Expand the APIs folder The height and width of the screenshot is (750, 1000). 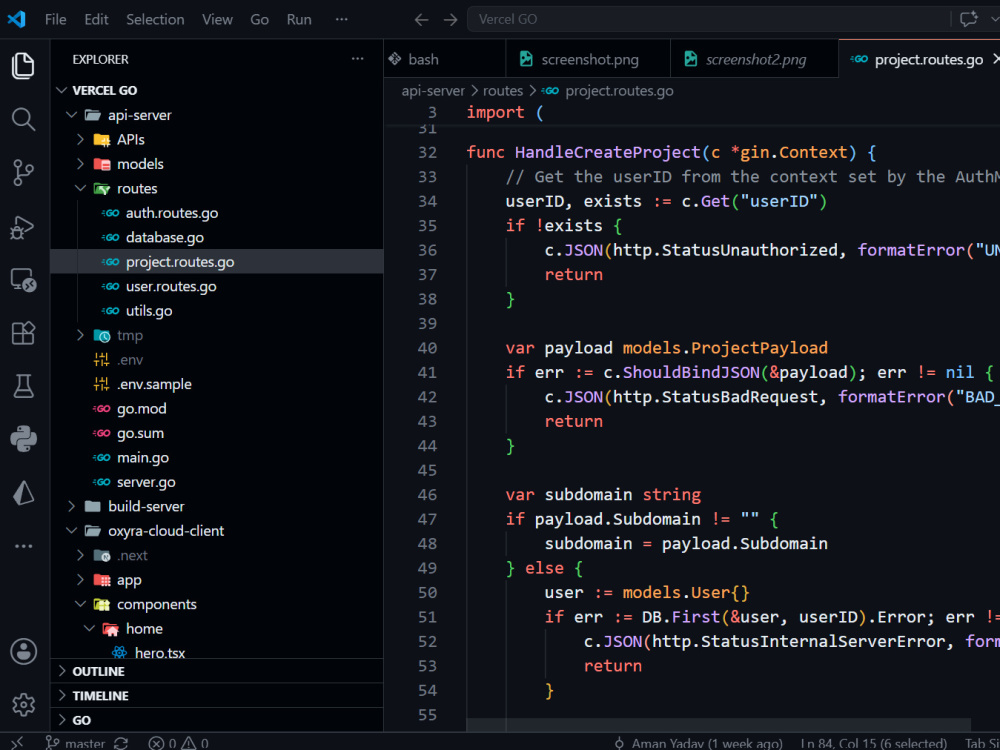point(217,140)
